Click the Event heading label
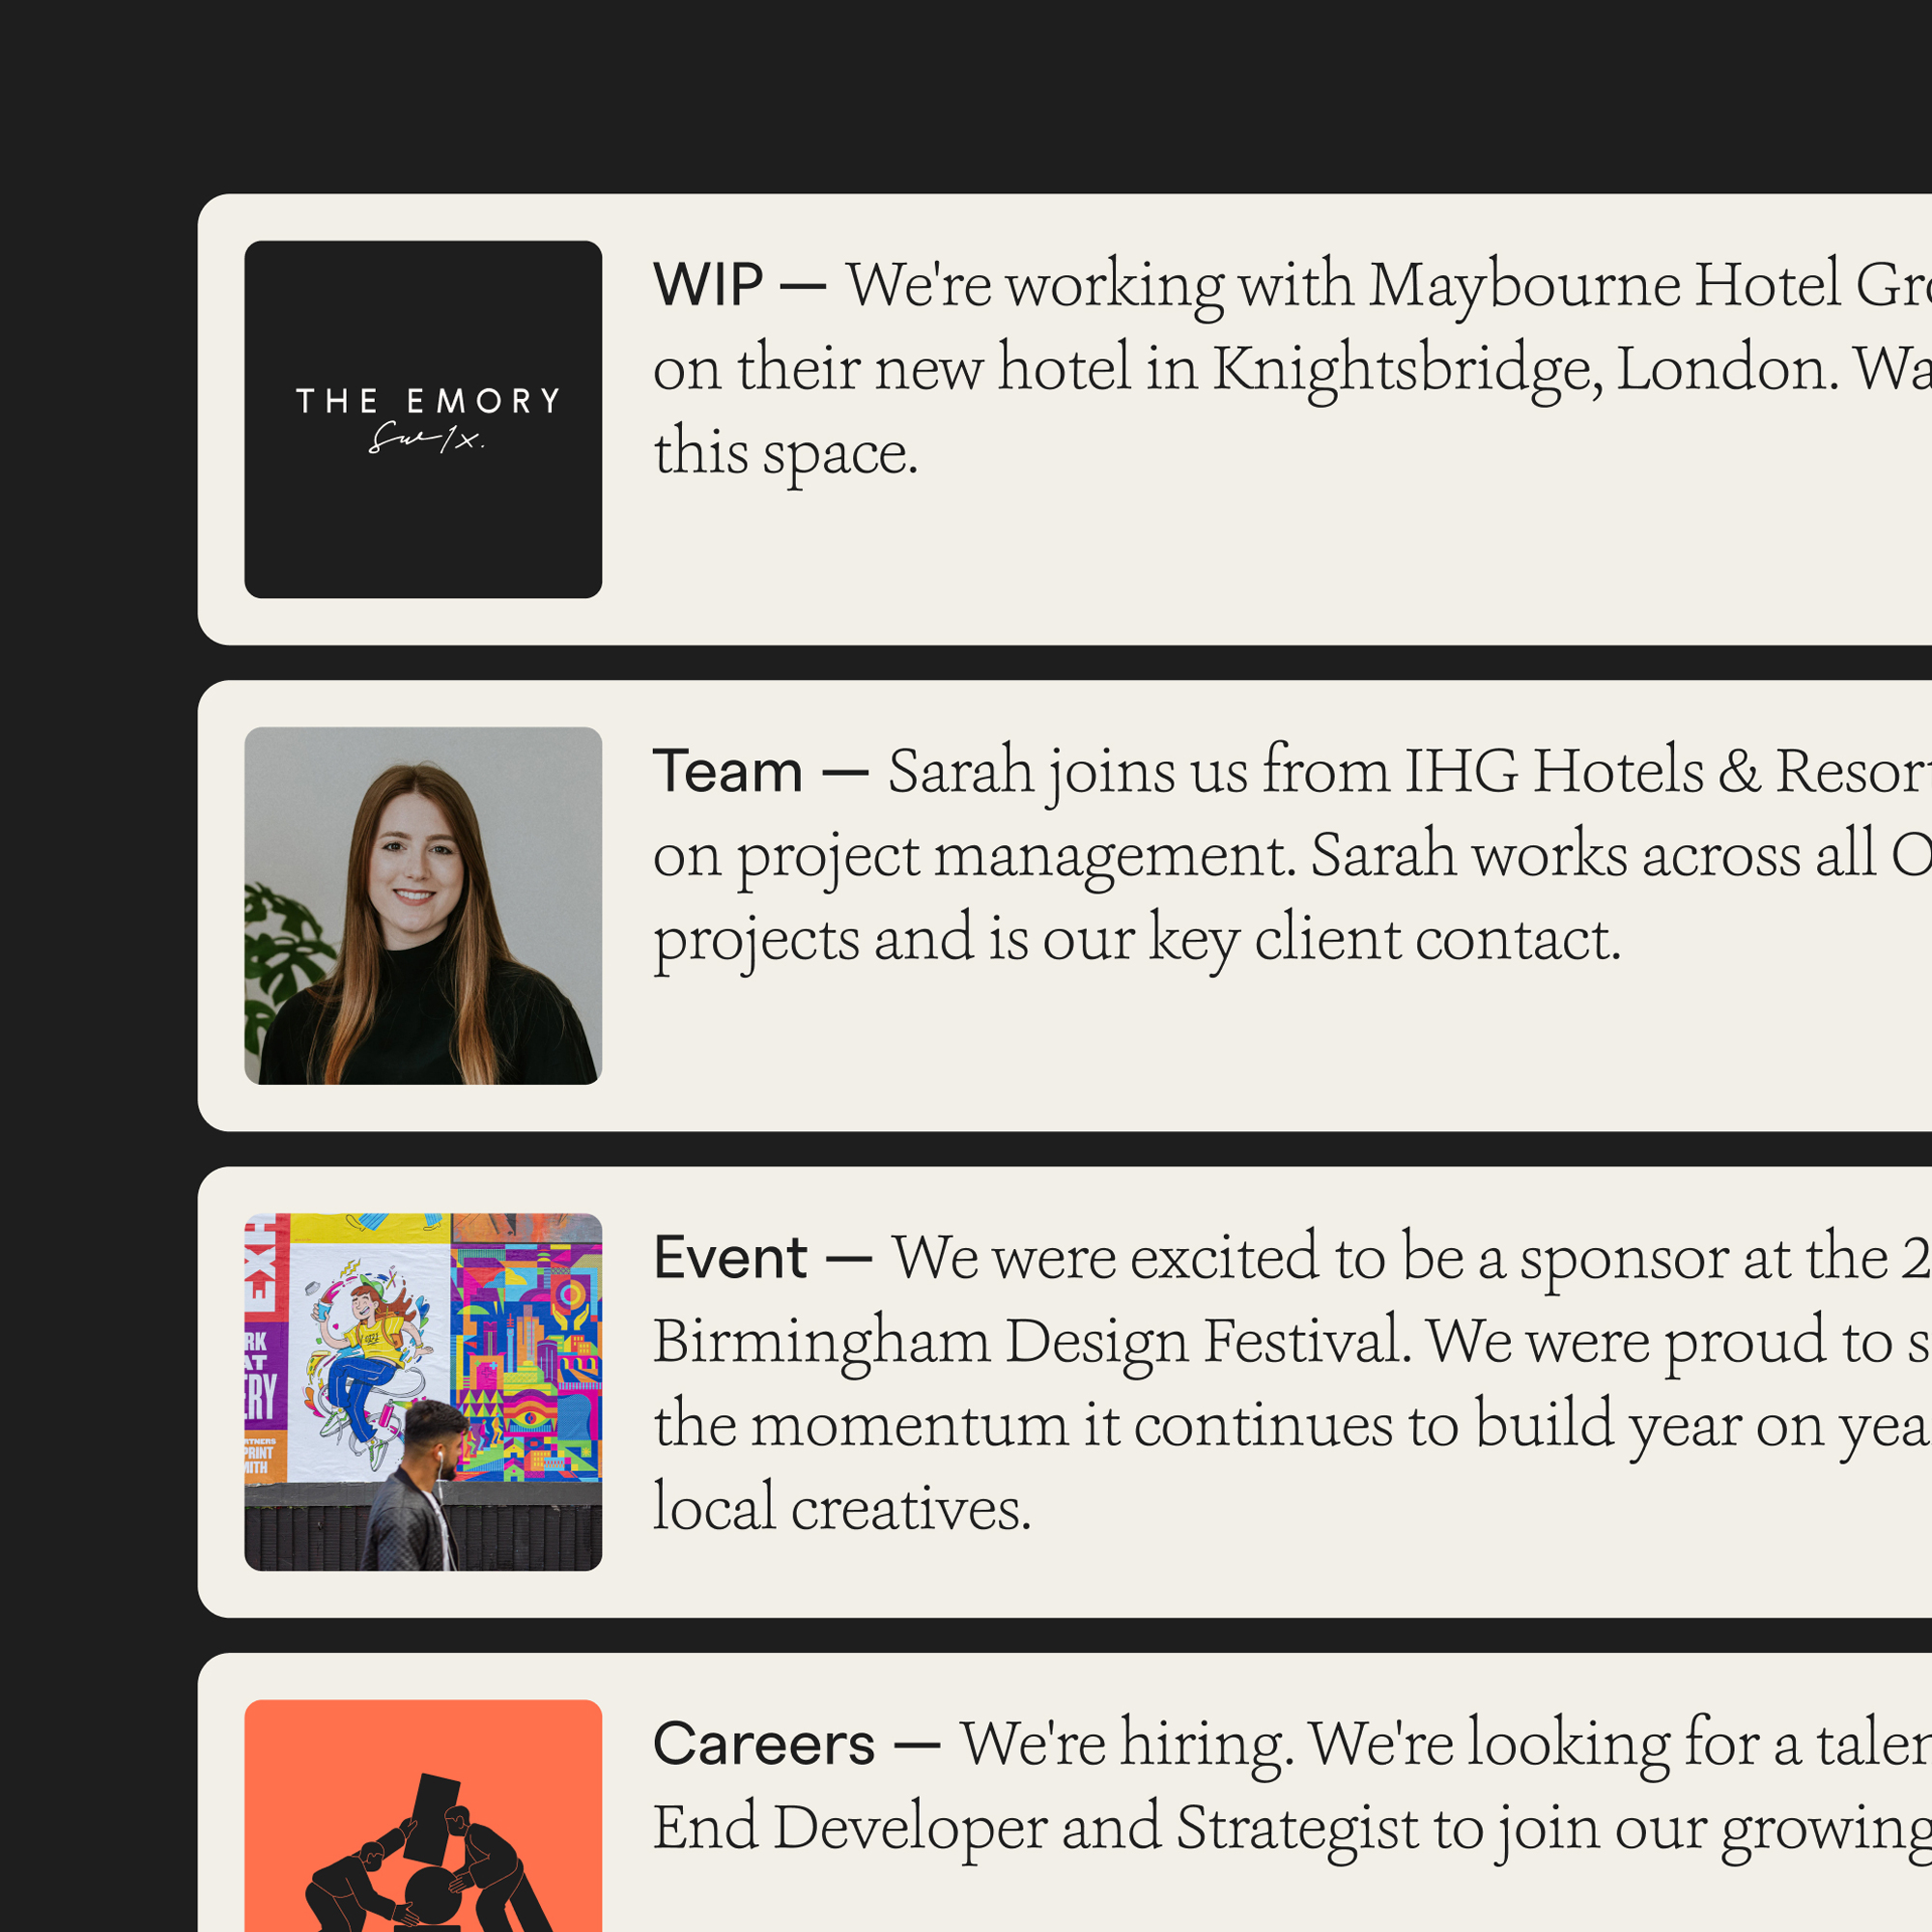 pyautogui.click(x=730, y=1257)
